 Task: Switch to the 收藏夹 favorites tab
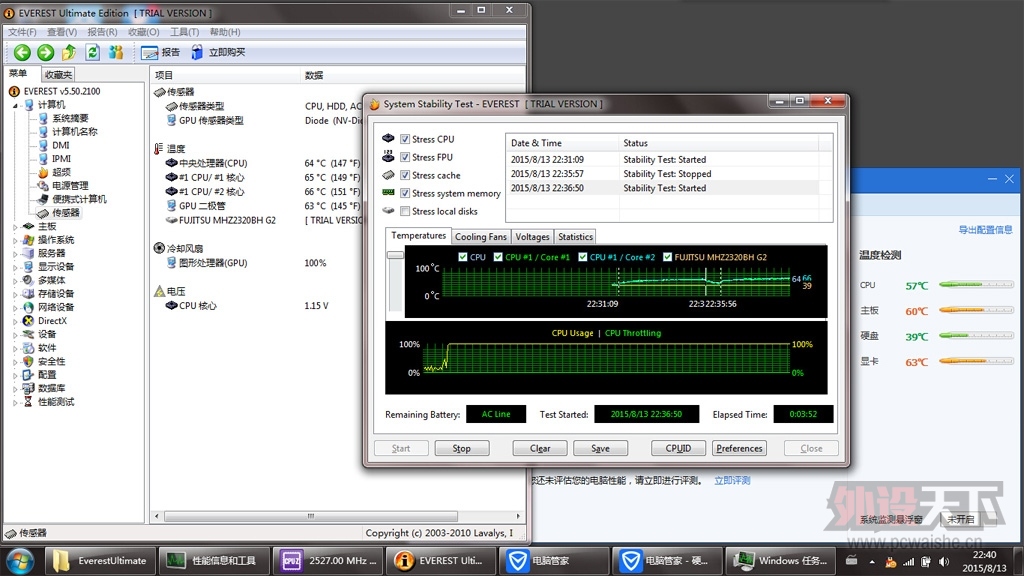pos(58,75)
